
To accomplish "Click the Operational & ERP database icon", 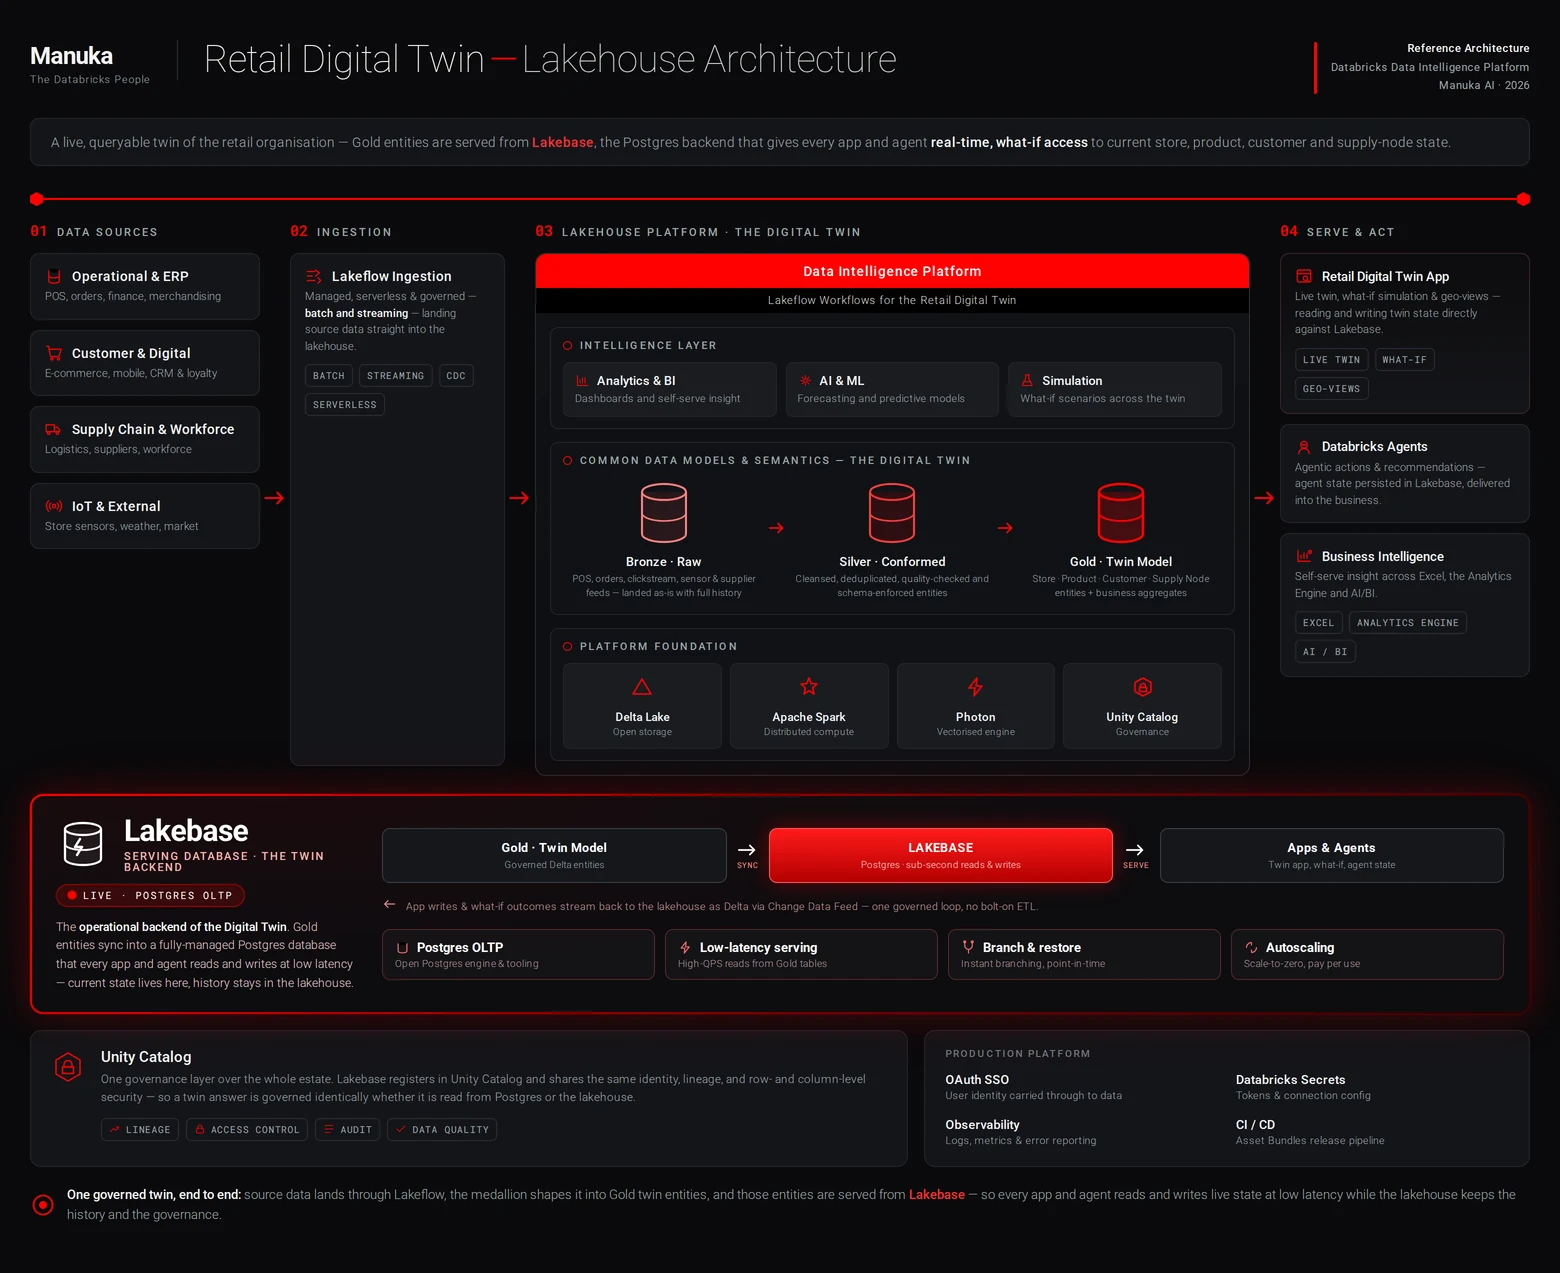I will [x=54, y=277].
